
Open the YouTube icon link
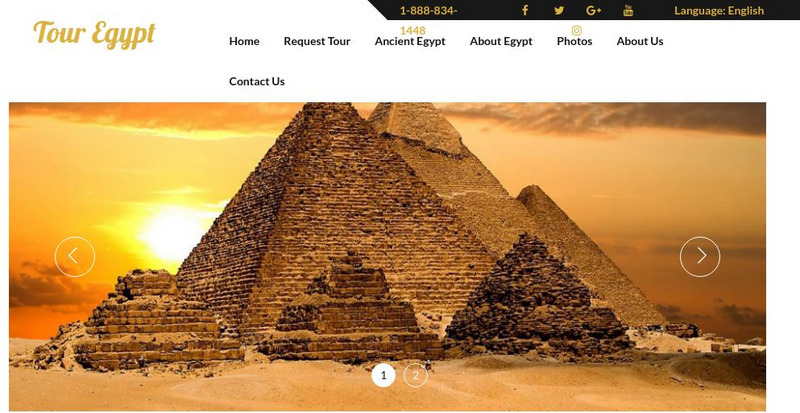pyautogui.click(x=628, y=10)
